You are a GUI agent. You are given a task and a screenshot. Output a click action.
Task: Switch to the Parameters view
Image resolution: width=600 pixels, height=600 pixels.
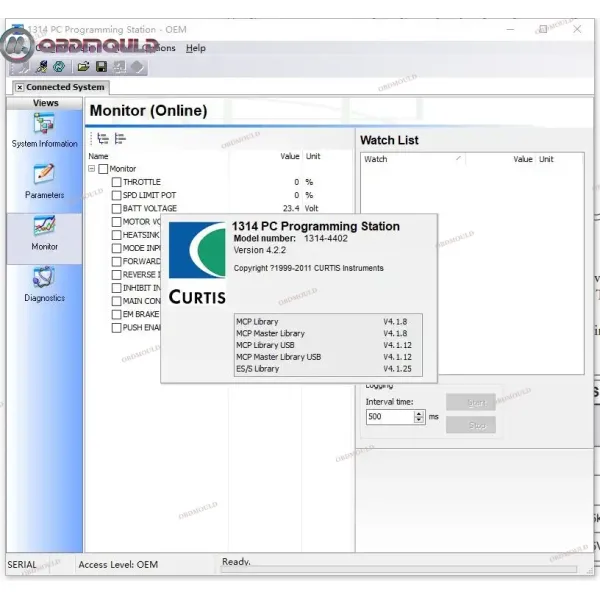pos(44,179)
